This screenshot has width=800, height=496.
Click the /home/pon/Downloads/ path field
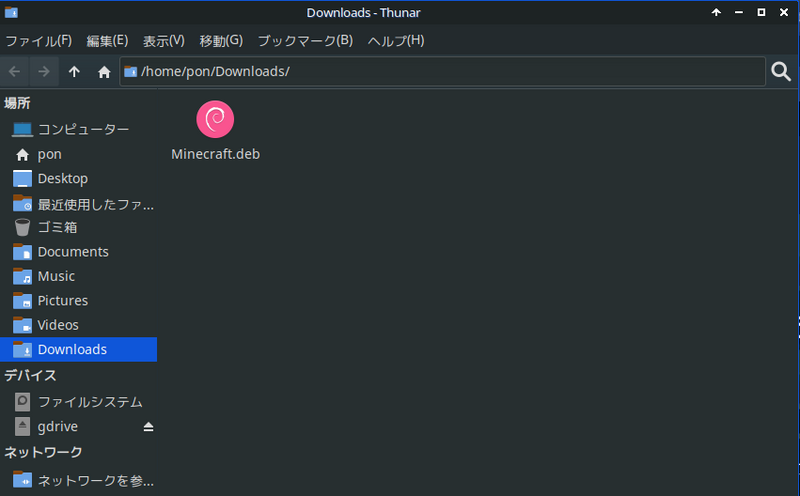(443, 71)
